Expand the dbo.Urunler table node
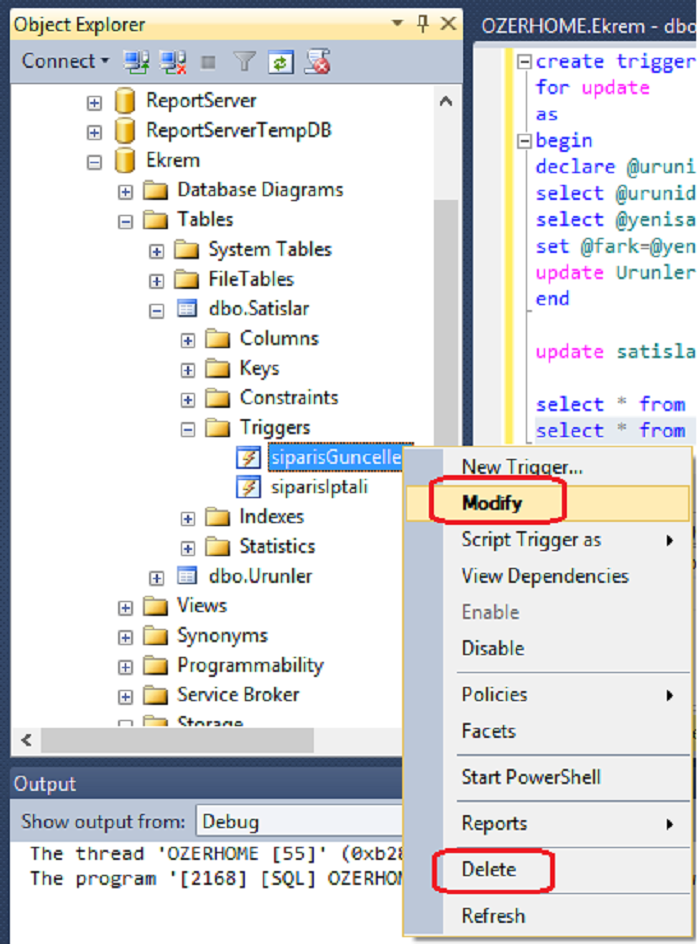 tap(156, 577)
